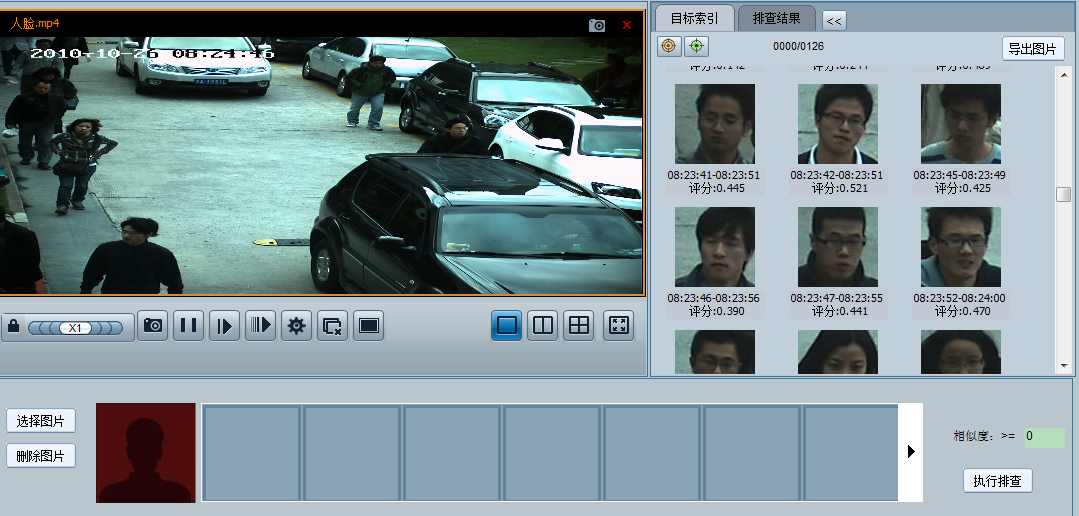The width and height of the screenshot is (1079, 516).
Task: Collapse the panel with the << button
Action: [834, 20]
